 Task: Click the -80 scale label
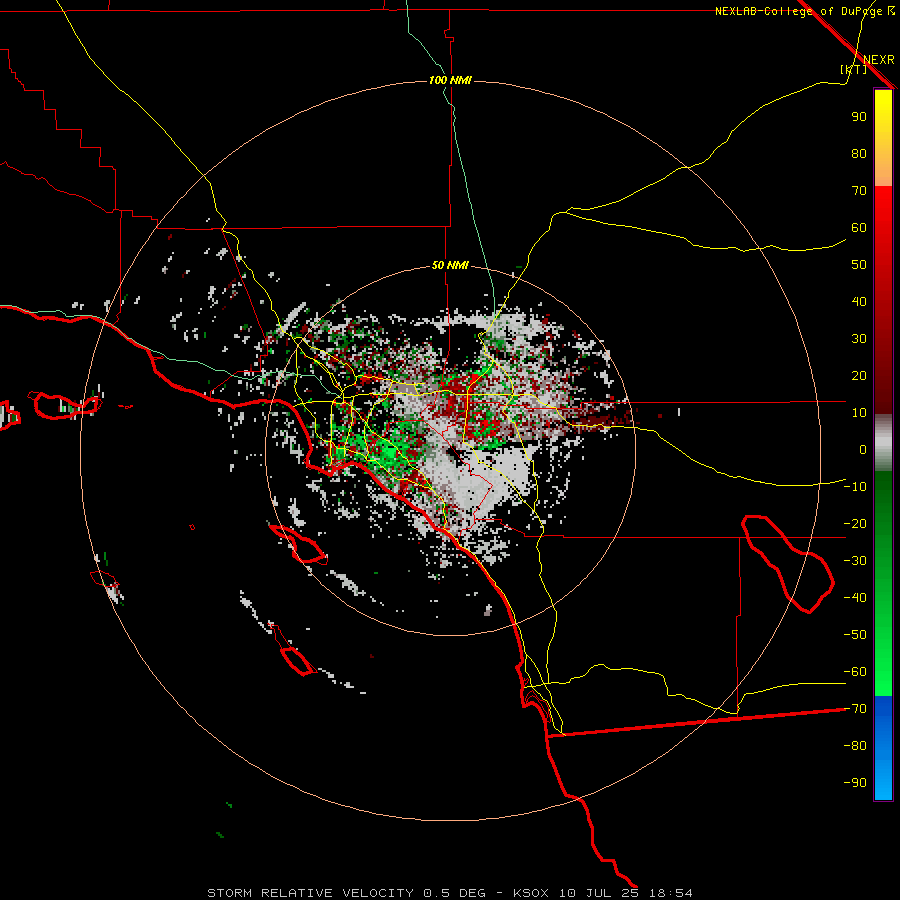[x=855, y=746]
